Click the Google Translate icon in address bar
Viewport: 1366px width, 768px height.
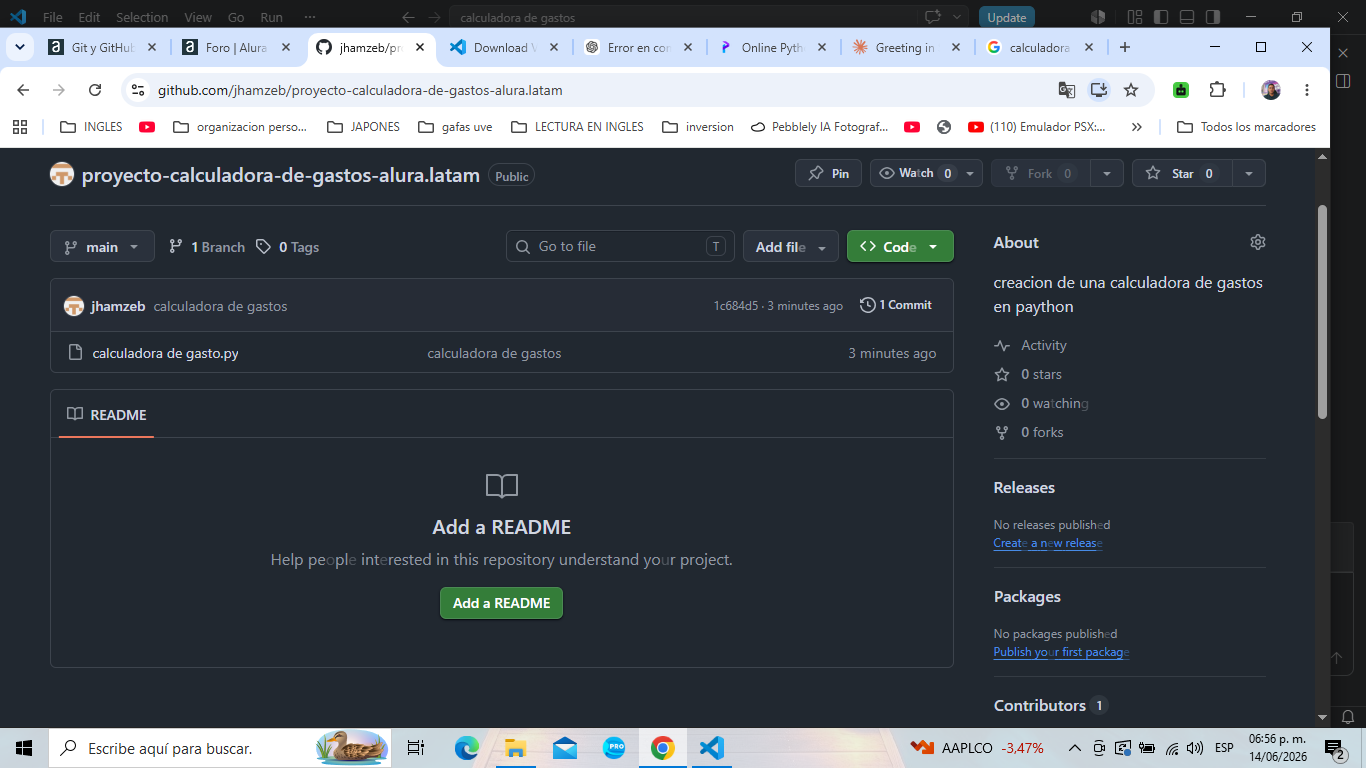coord(1067,90)
